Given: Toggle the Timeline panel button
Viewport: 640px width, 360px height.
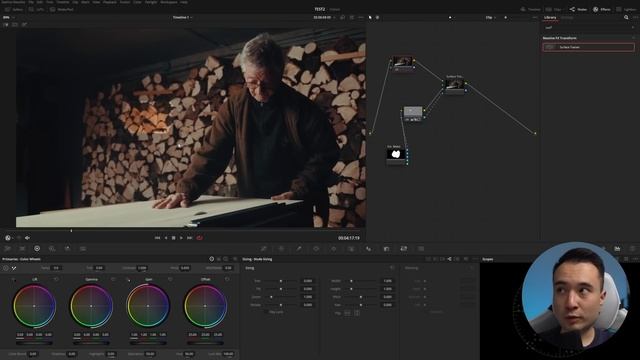Looking at the screenshot, I should coord(530,9).
